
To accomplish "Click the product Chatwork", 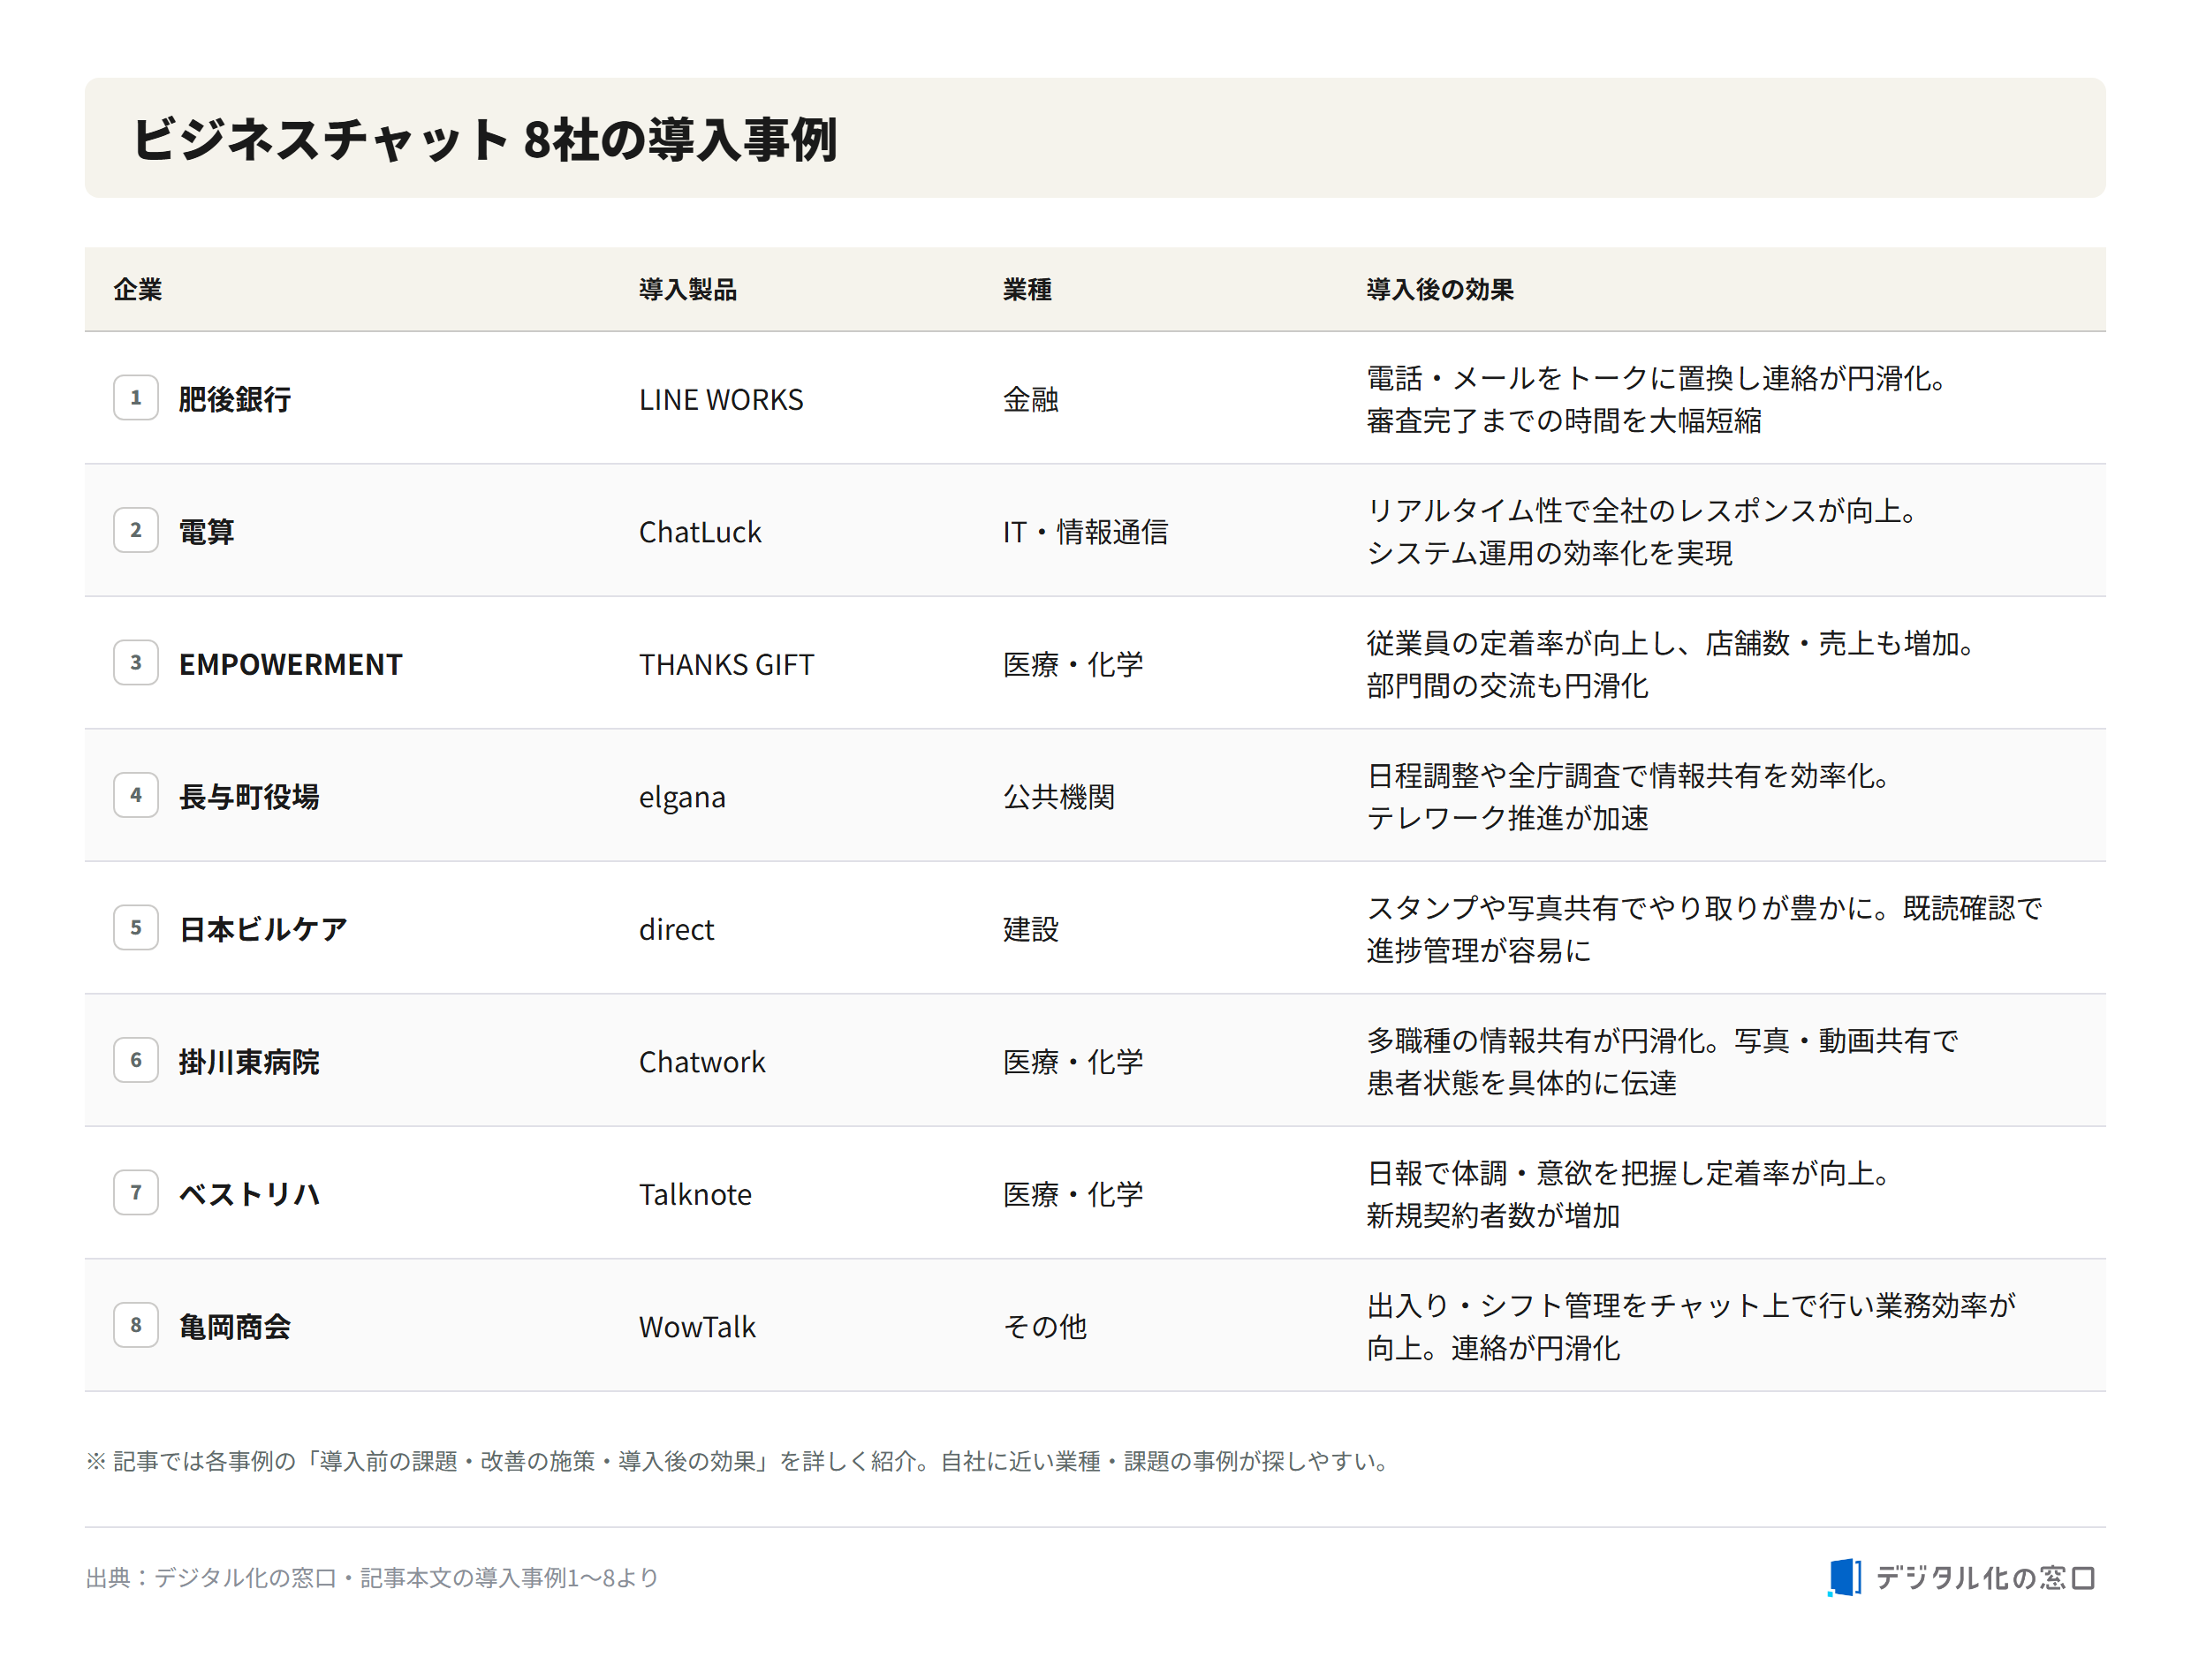I will pos(702,1062).
